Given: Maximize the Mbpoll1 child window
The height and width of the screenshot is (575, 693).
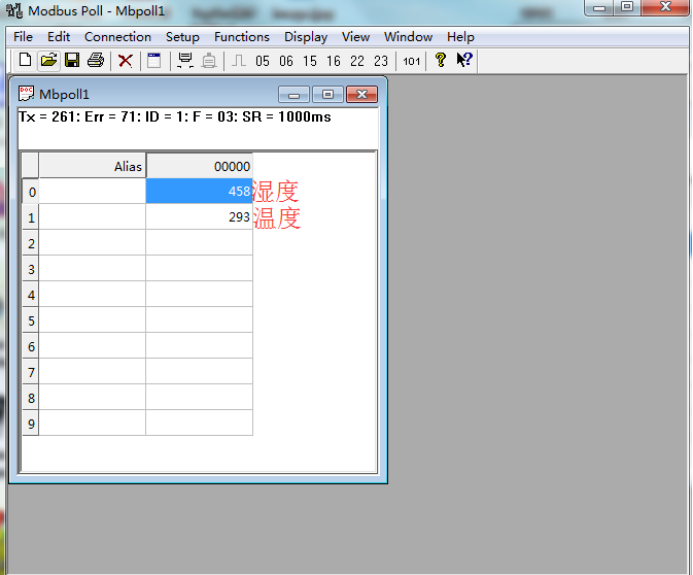Looking at the screenshot, I should [327, 95].
